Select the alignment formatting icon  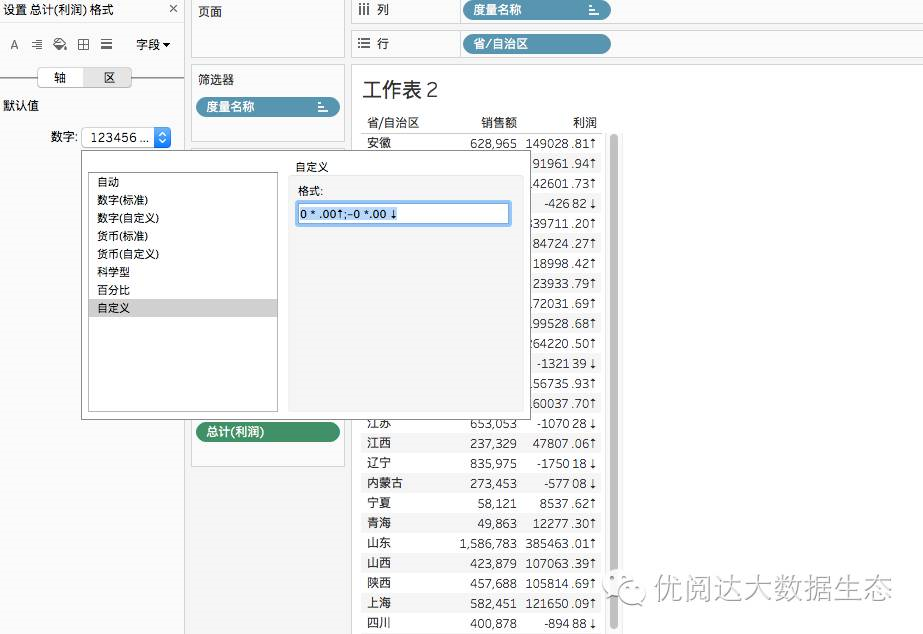point(36,44)
